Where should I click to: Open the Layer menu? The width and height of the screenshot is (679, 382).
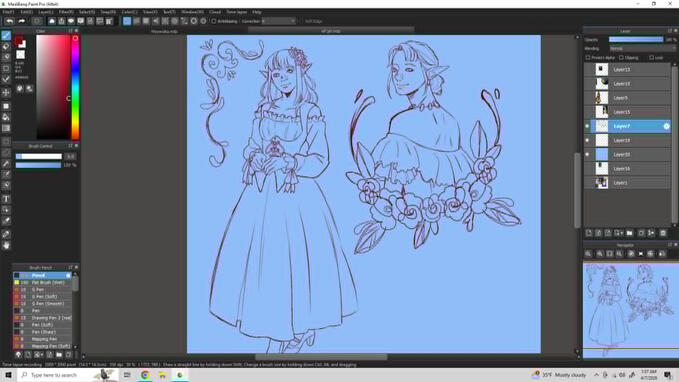coord(45,12)
